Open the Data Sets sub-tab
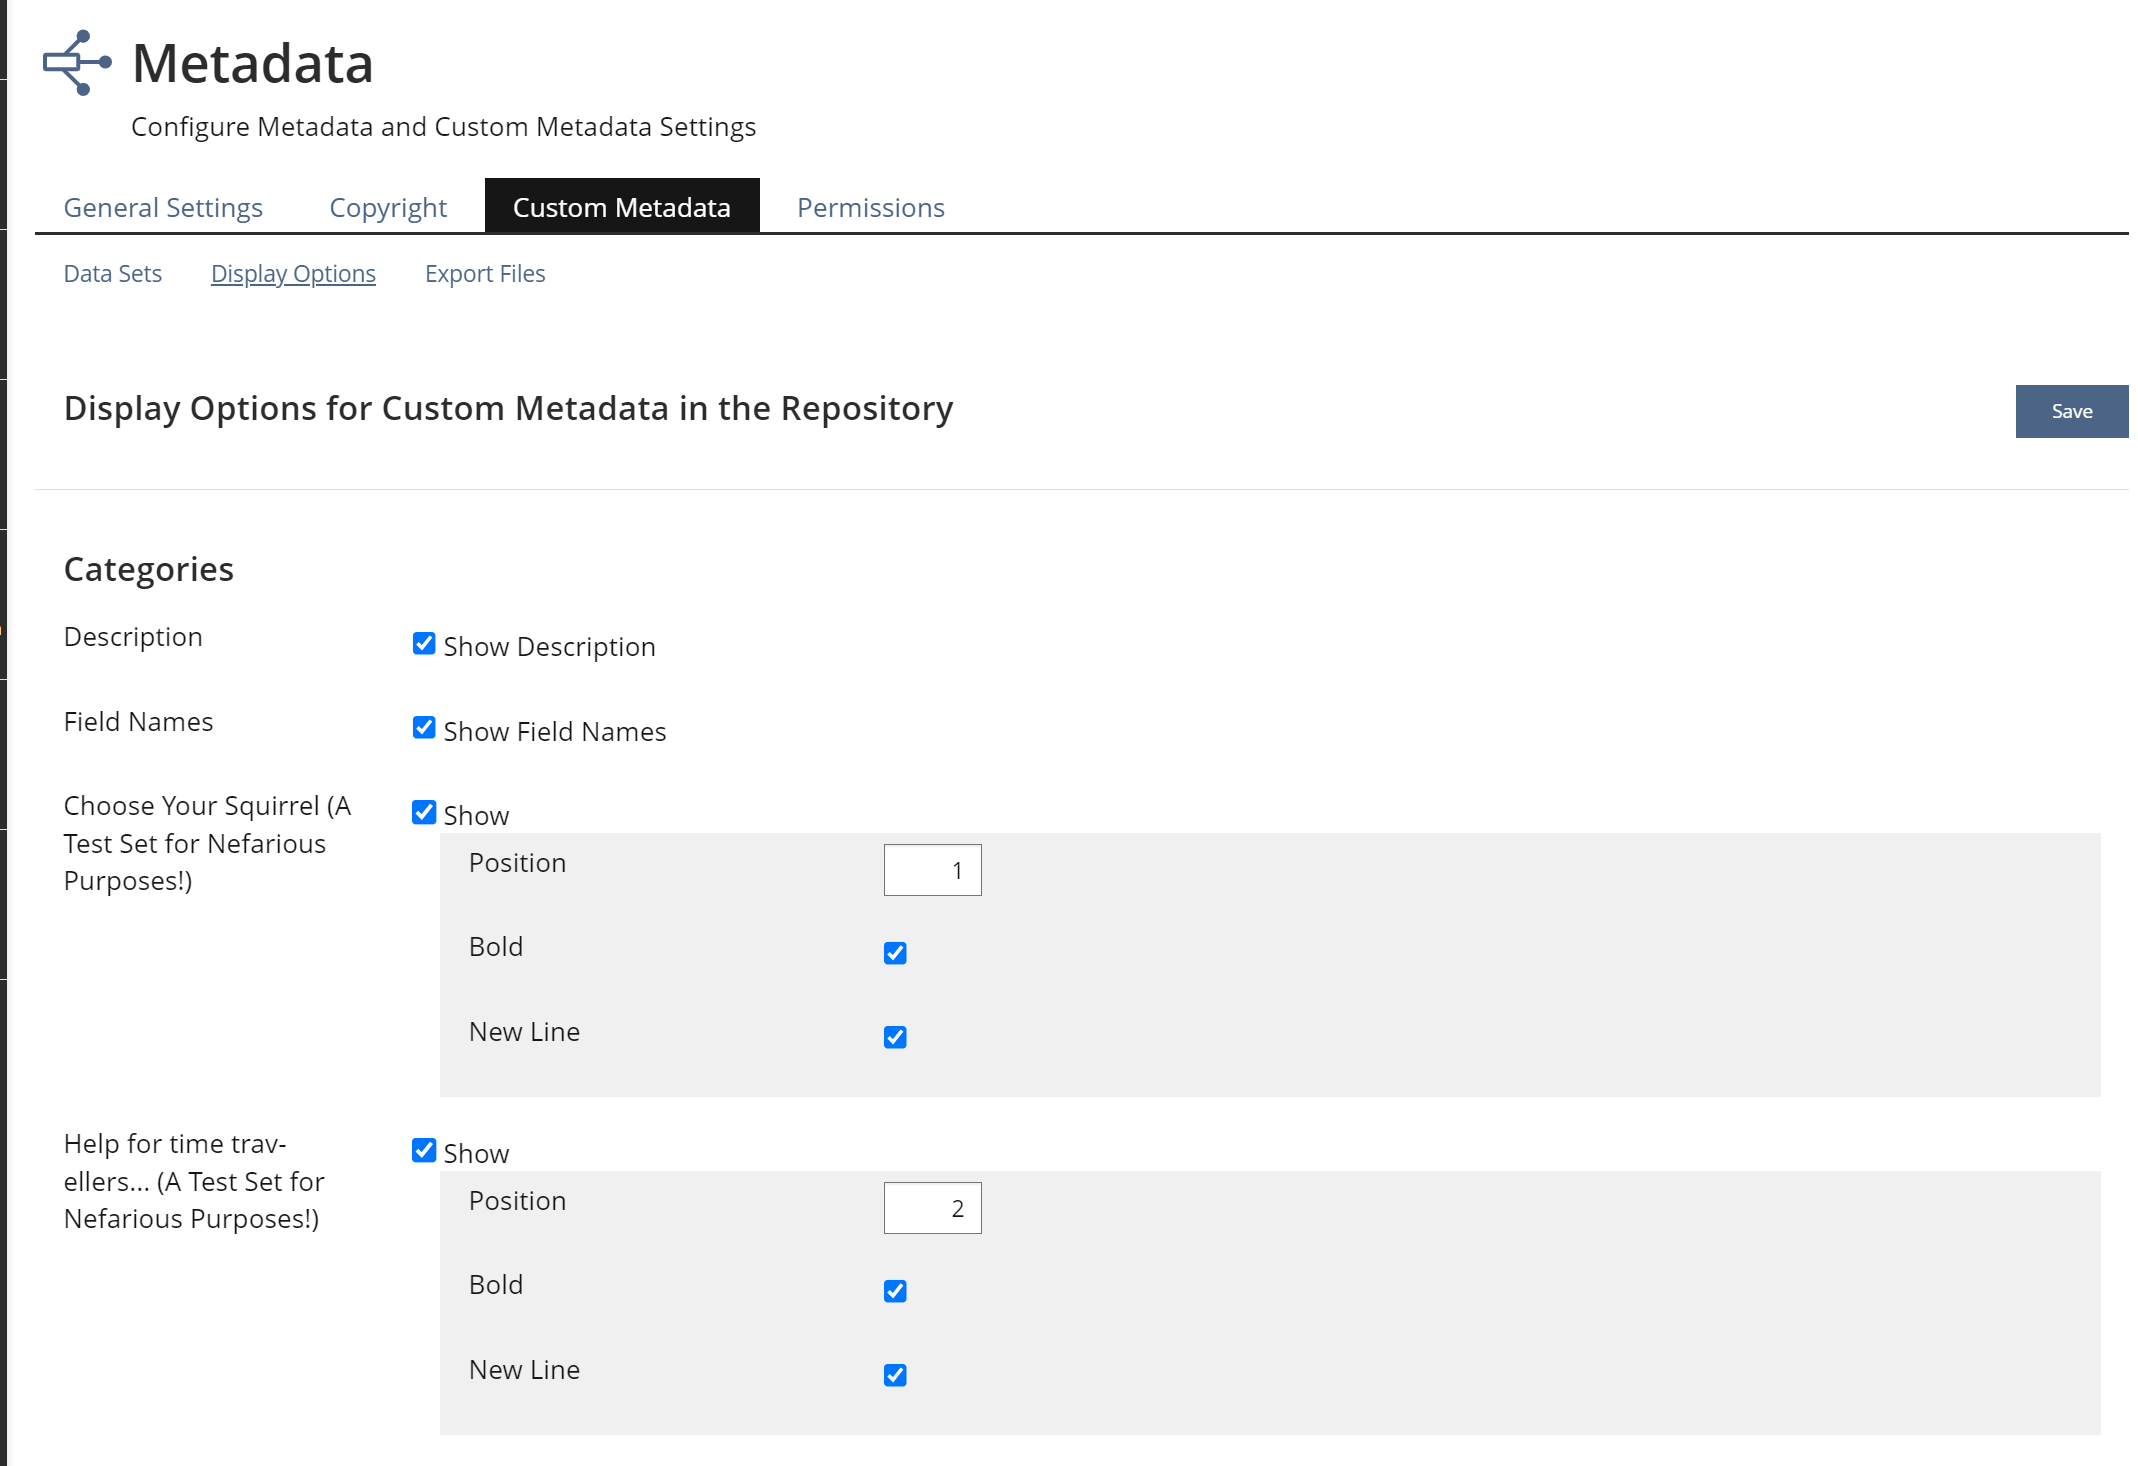The height and width of the screenshot is (1466, 2138). [112, 273]
